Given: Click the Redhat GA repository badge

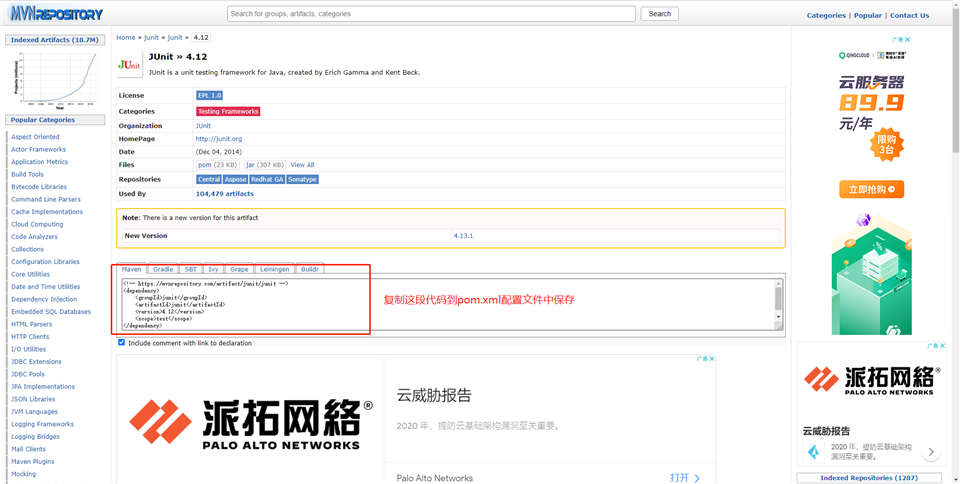Looking at the screenshot, I should coord(267,179).
